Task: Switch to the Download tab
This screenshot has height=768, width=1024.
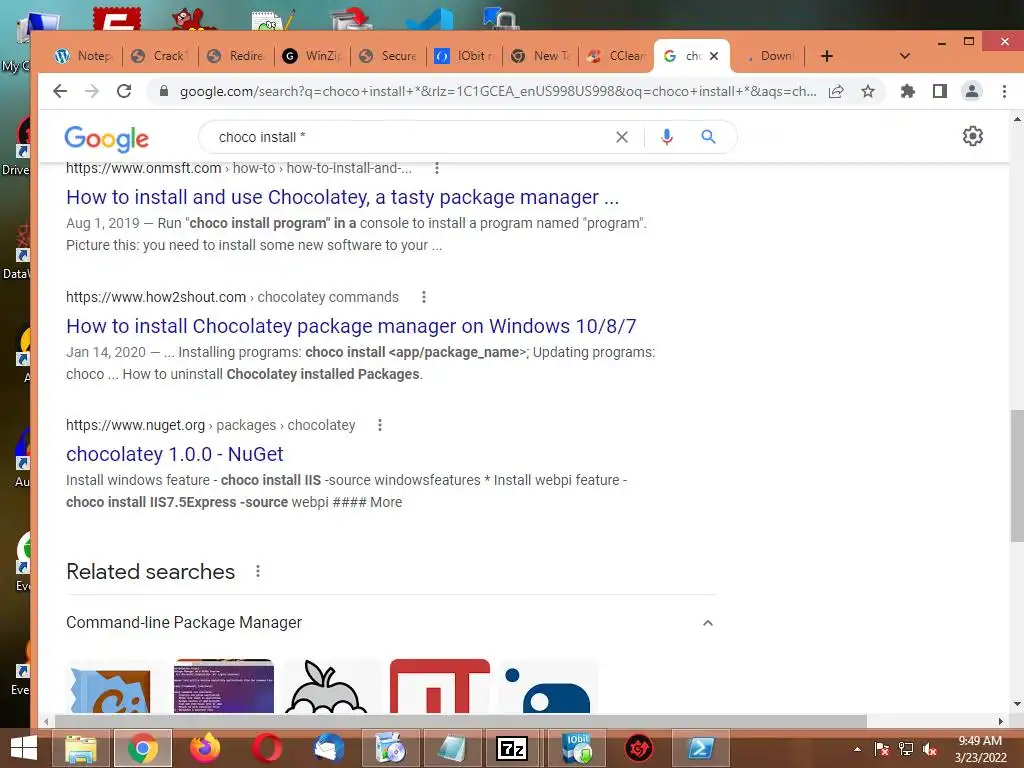Action: (x=769, y=56)
